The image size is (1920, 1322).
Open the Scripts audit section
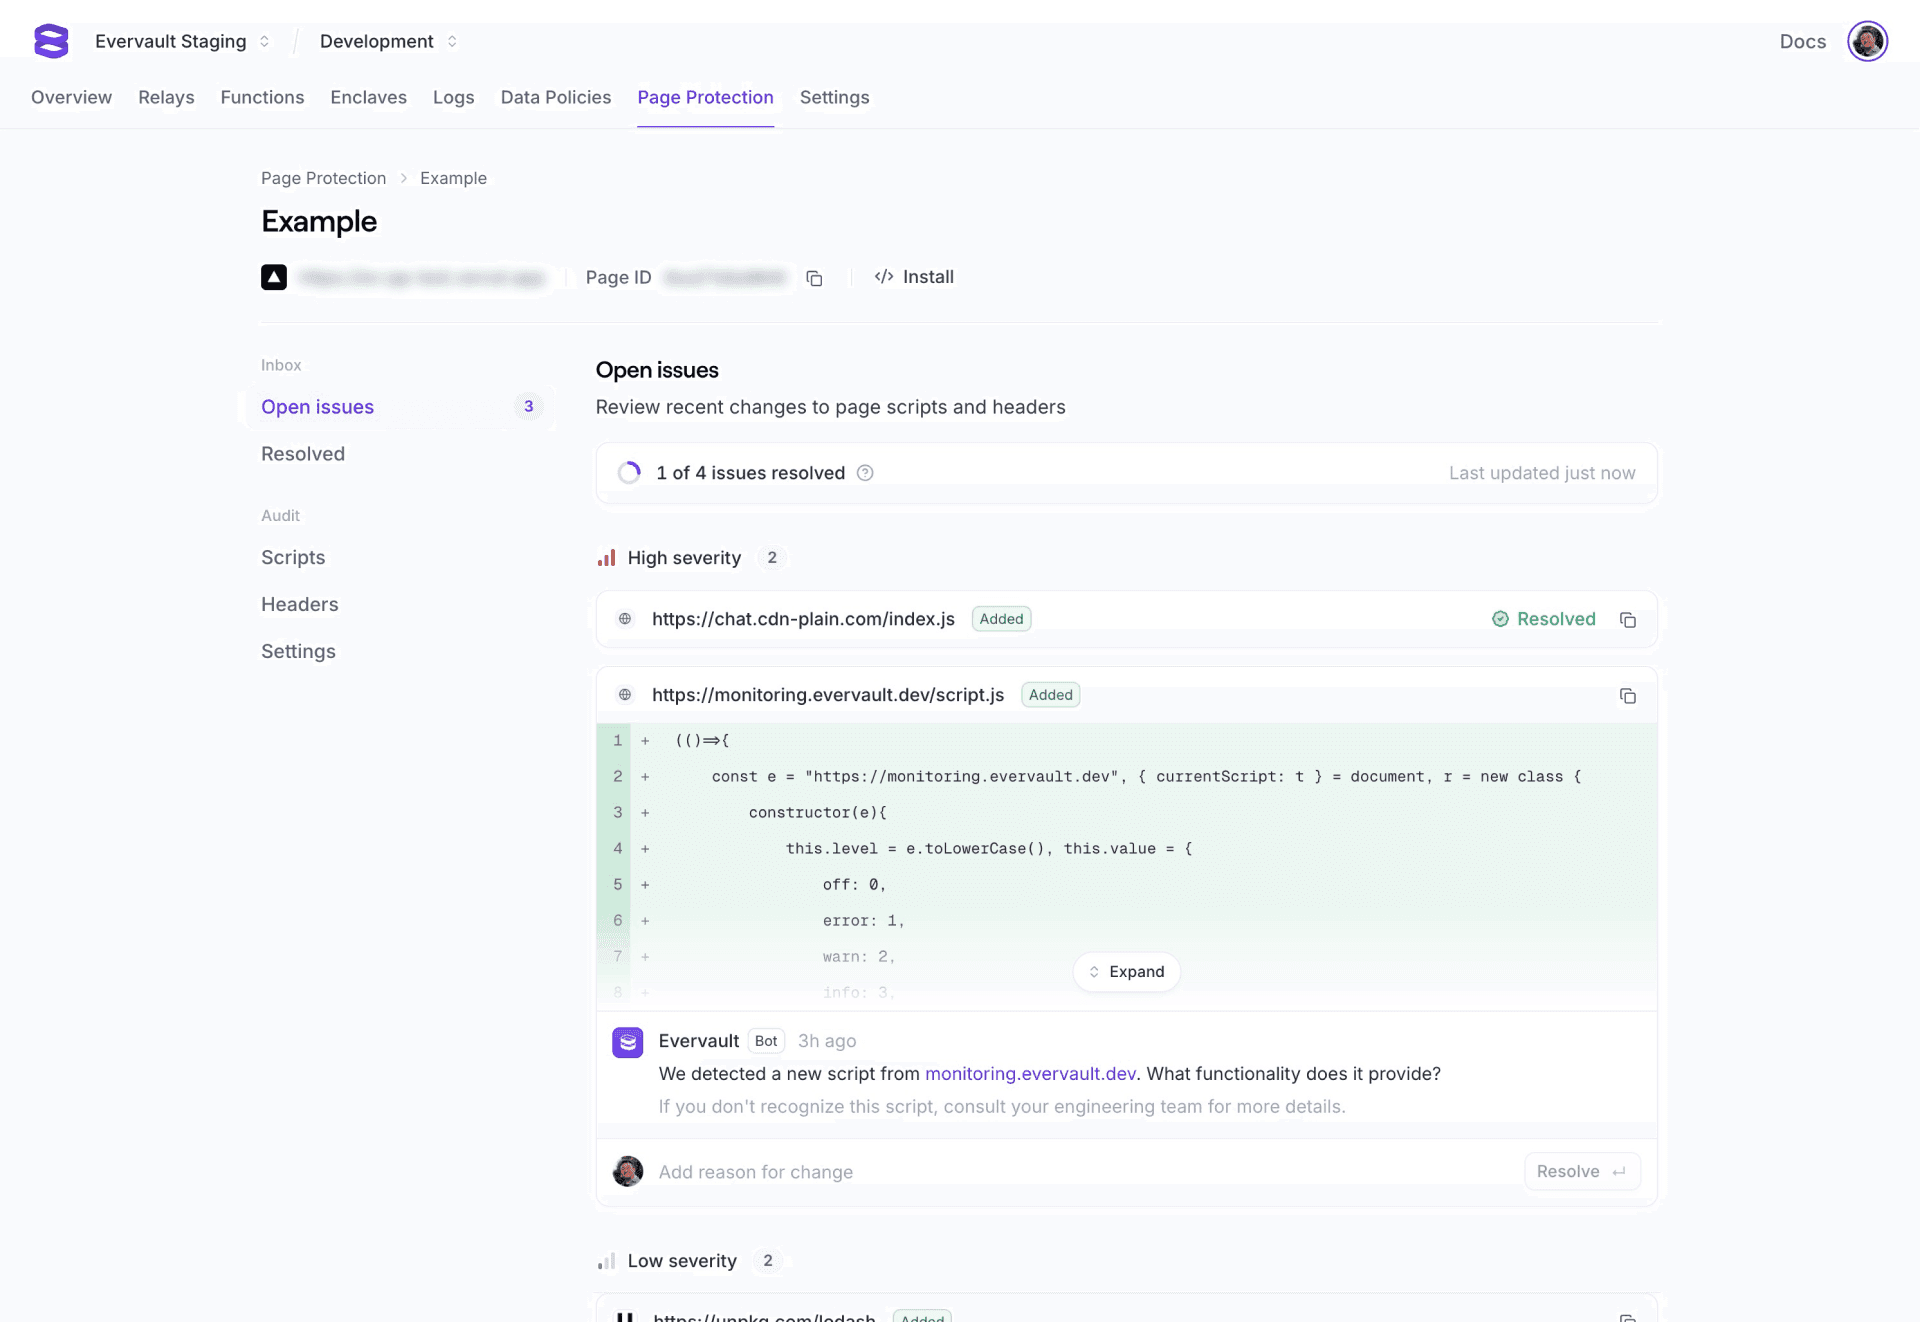click(x=293, y=558)
